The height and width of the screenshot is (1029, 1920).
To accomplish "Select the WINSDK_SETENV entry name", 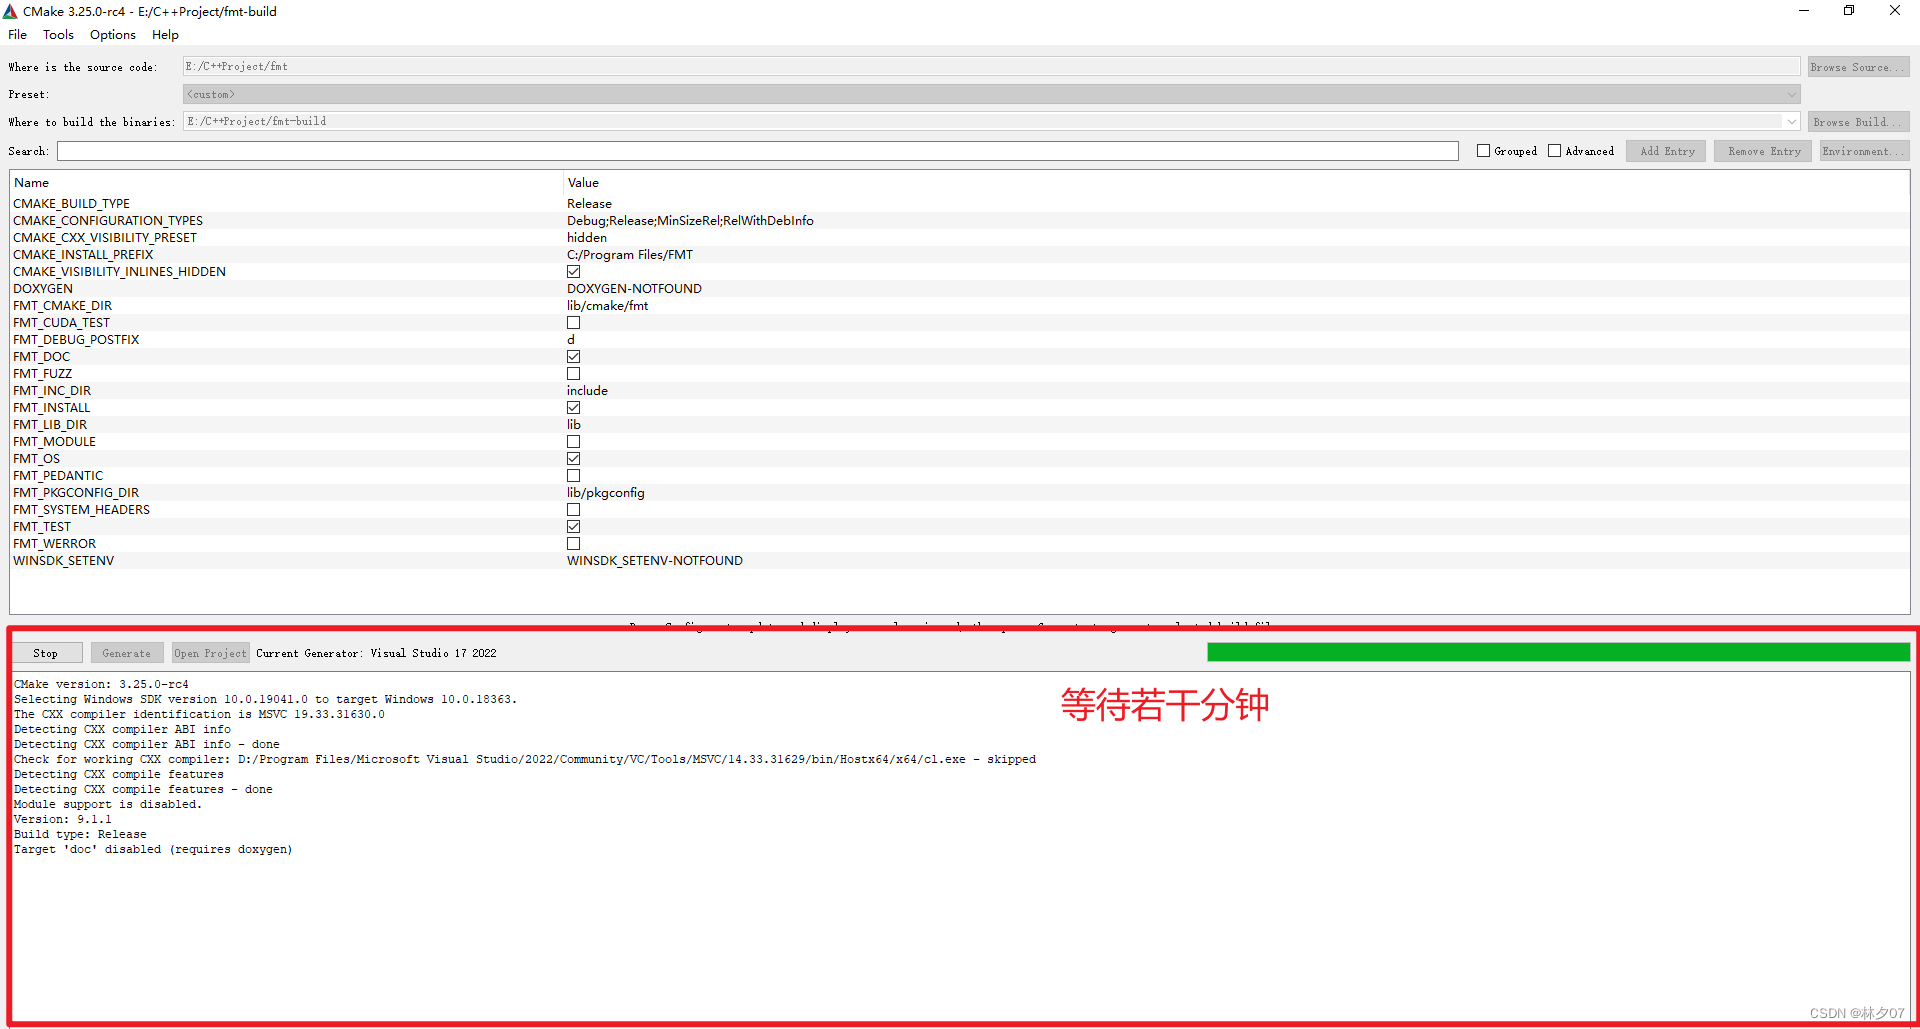I will coord(63,561).
